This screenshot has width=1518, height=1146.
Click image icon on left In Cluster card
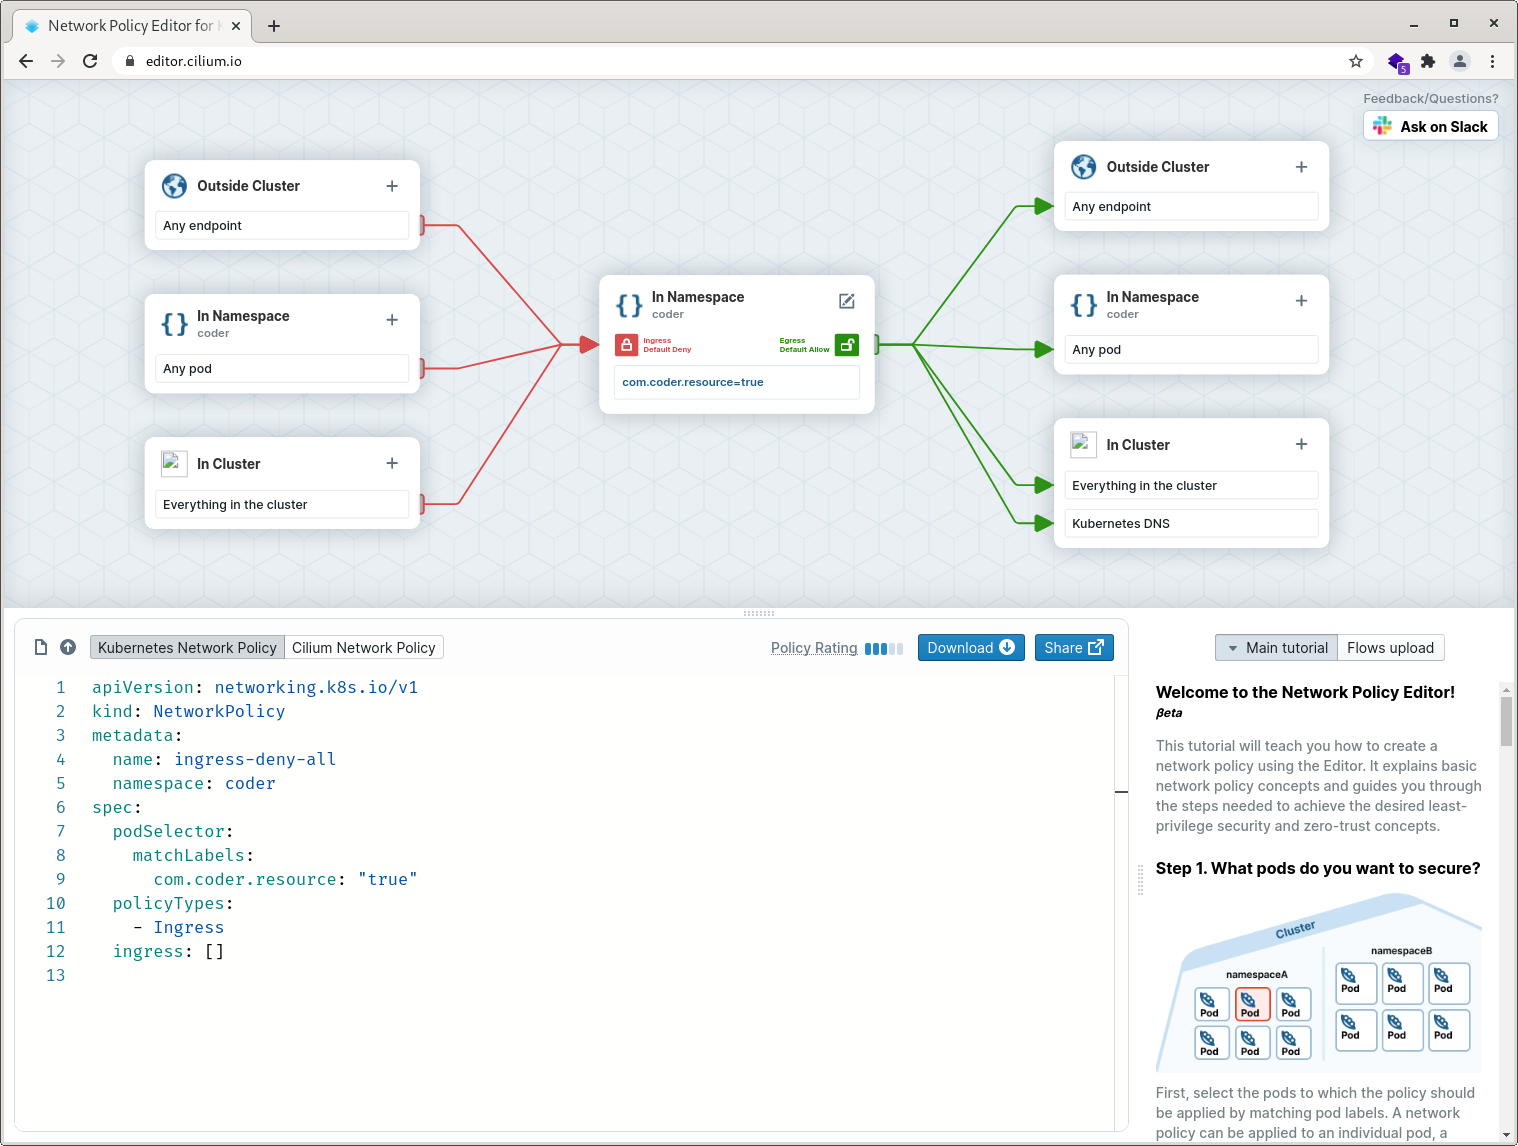pos(174,463)
